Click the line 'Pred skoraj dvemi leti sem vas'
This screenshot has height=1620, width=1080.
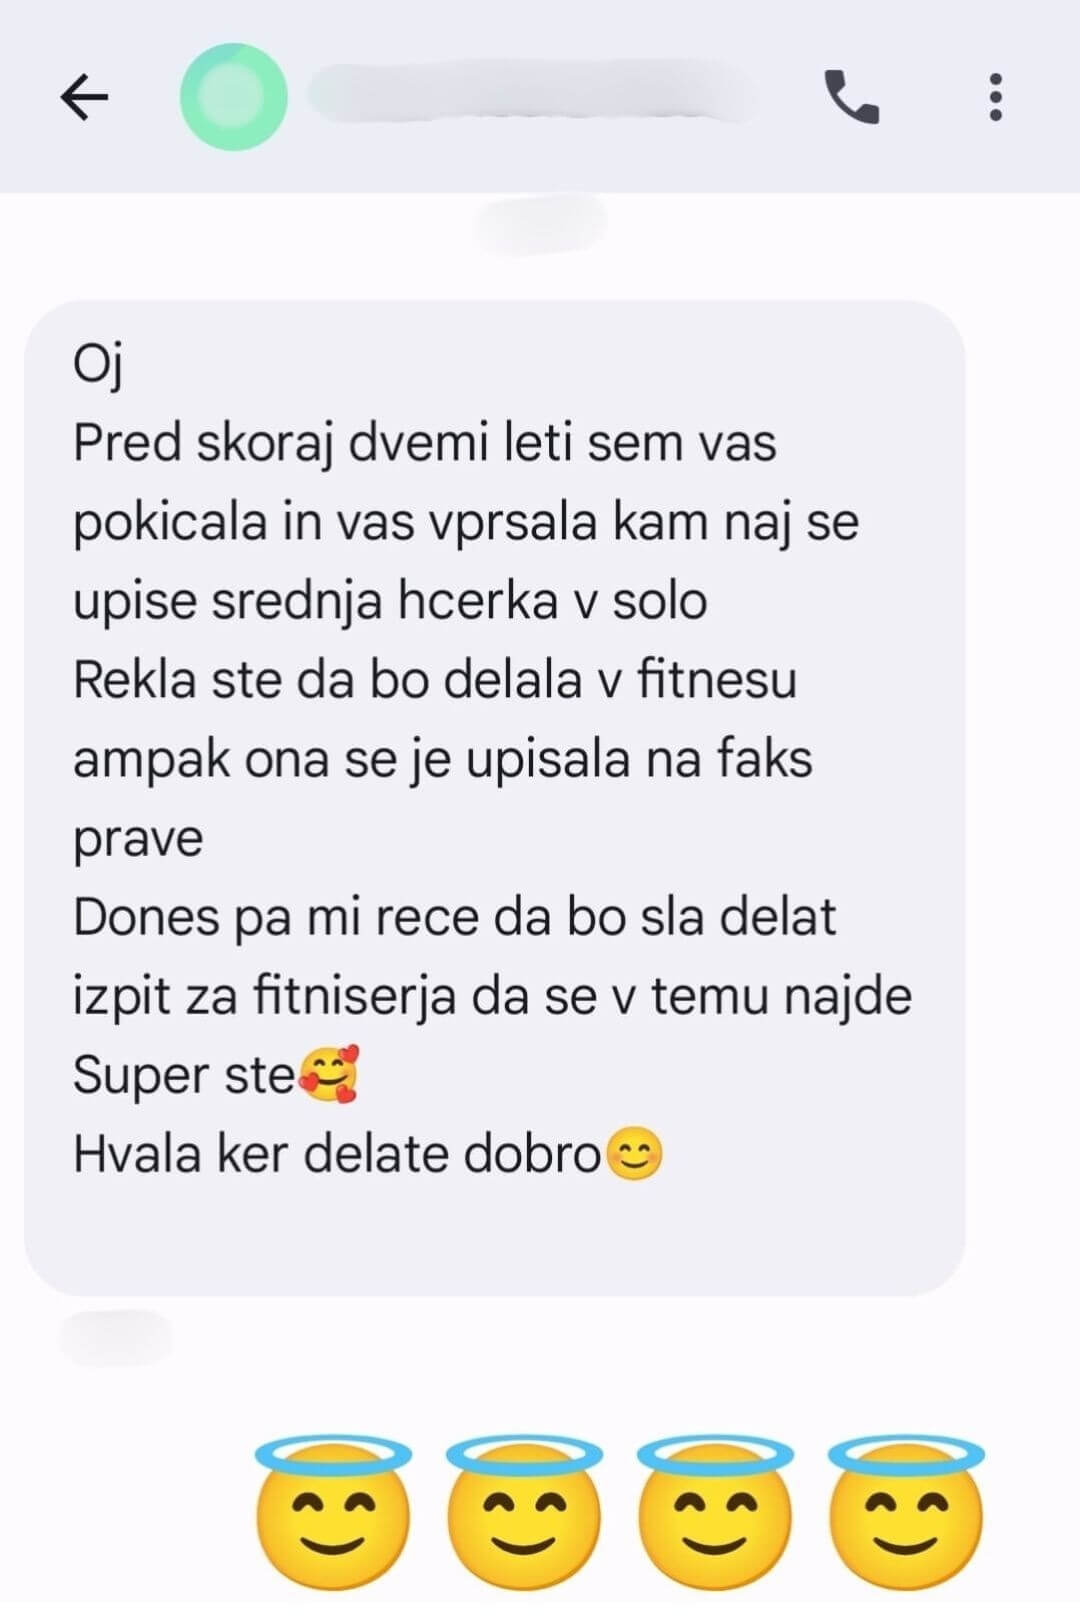[x=424, y=443]
